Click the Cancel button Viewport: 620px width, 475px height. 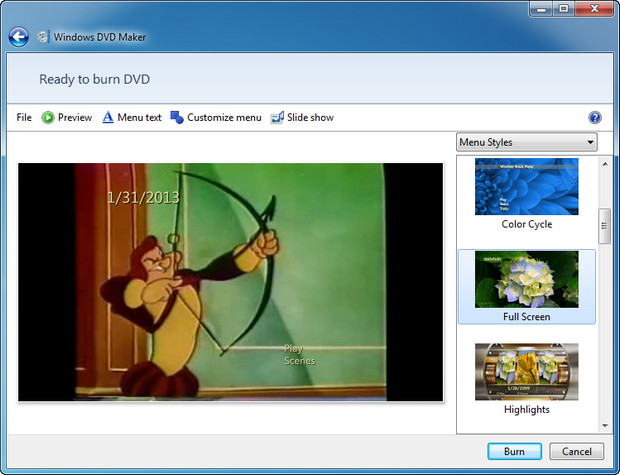click(x=577, y=451)
